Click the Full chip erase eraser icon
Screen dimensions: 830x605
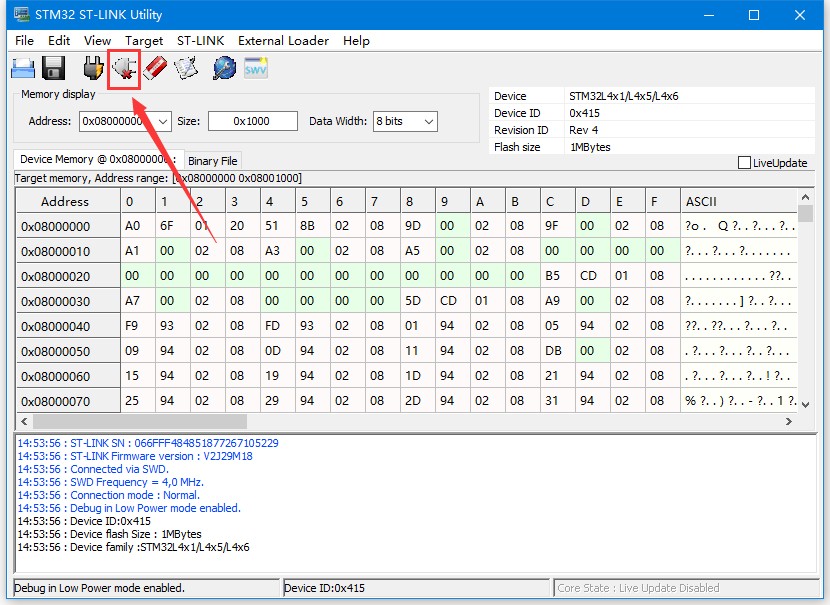[x=155, y=68]
